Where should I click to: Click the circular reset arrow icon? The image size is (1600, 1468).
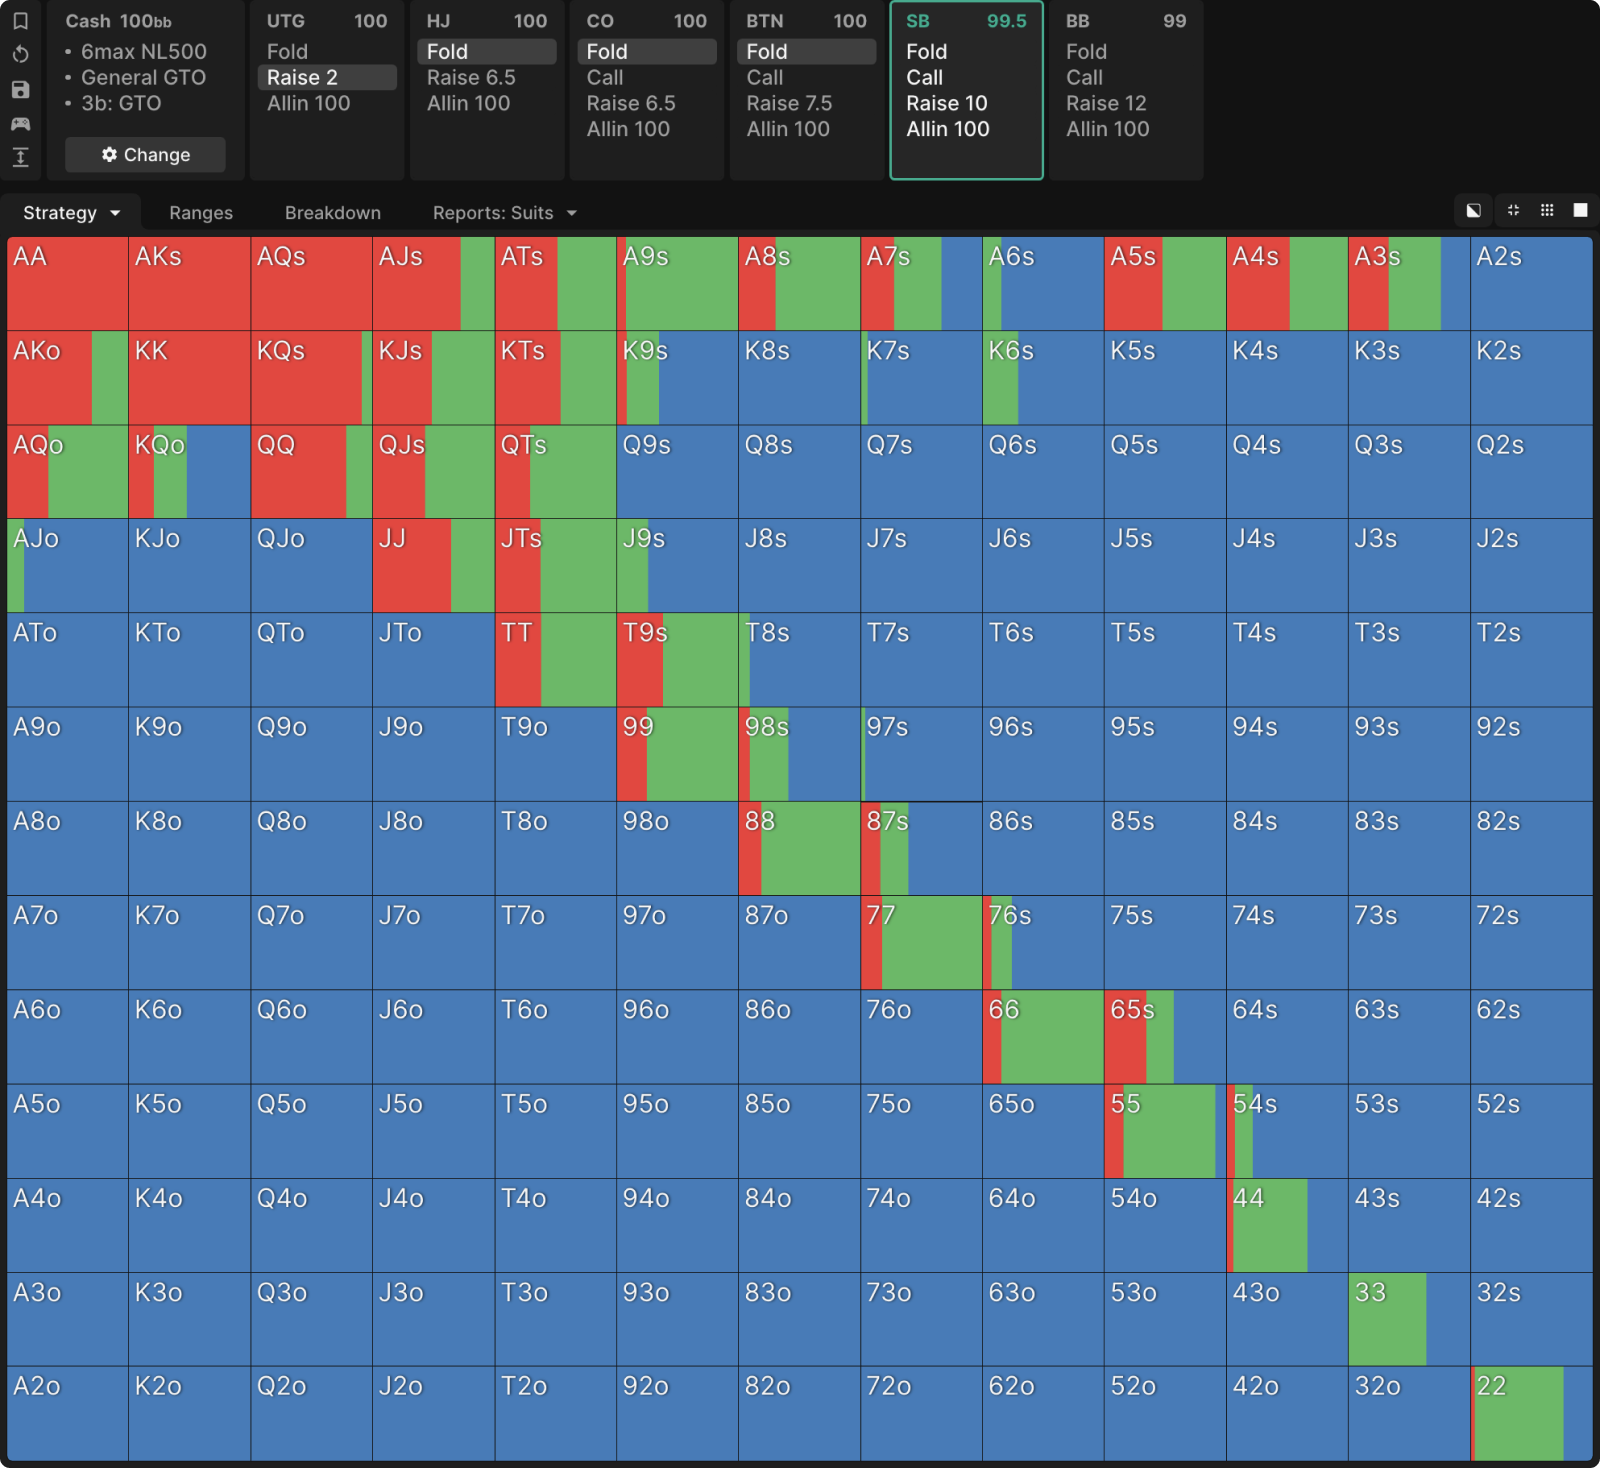(x=20, y=55)
